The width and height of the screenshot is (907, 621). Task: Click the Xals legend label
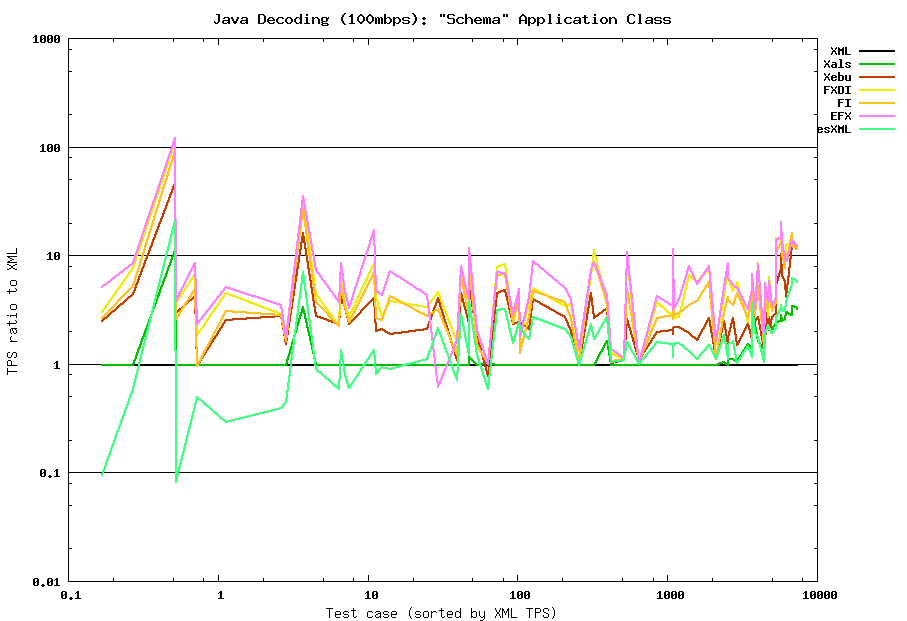click(837, 64)
